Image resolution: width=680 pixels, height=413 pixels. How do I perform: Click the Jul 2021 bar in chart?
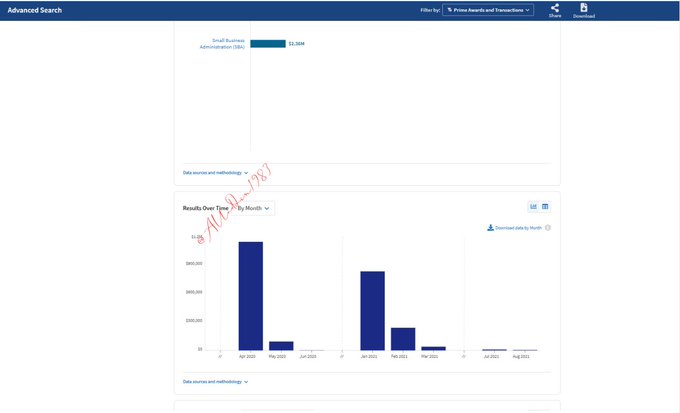tap(494, 349)
